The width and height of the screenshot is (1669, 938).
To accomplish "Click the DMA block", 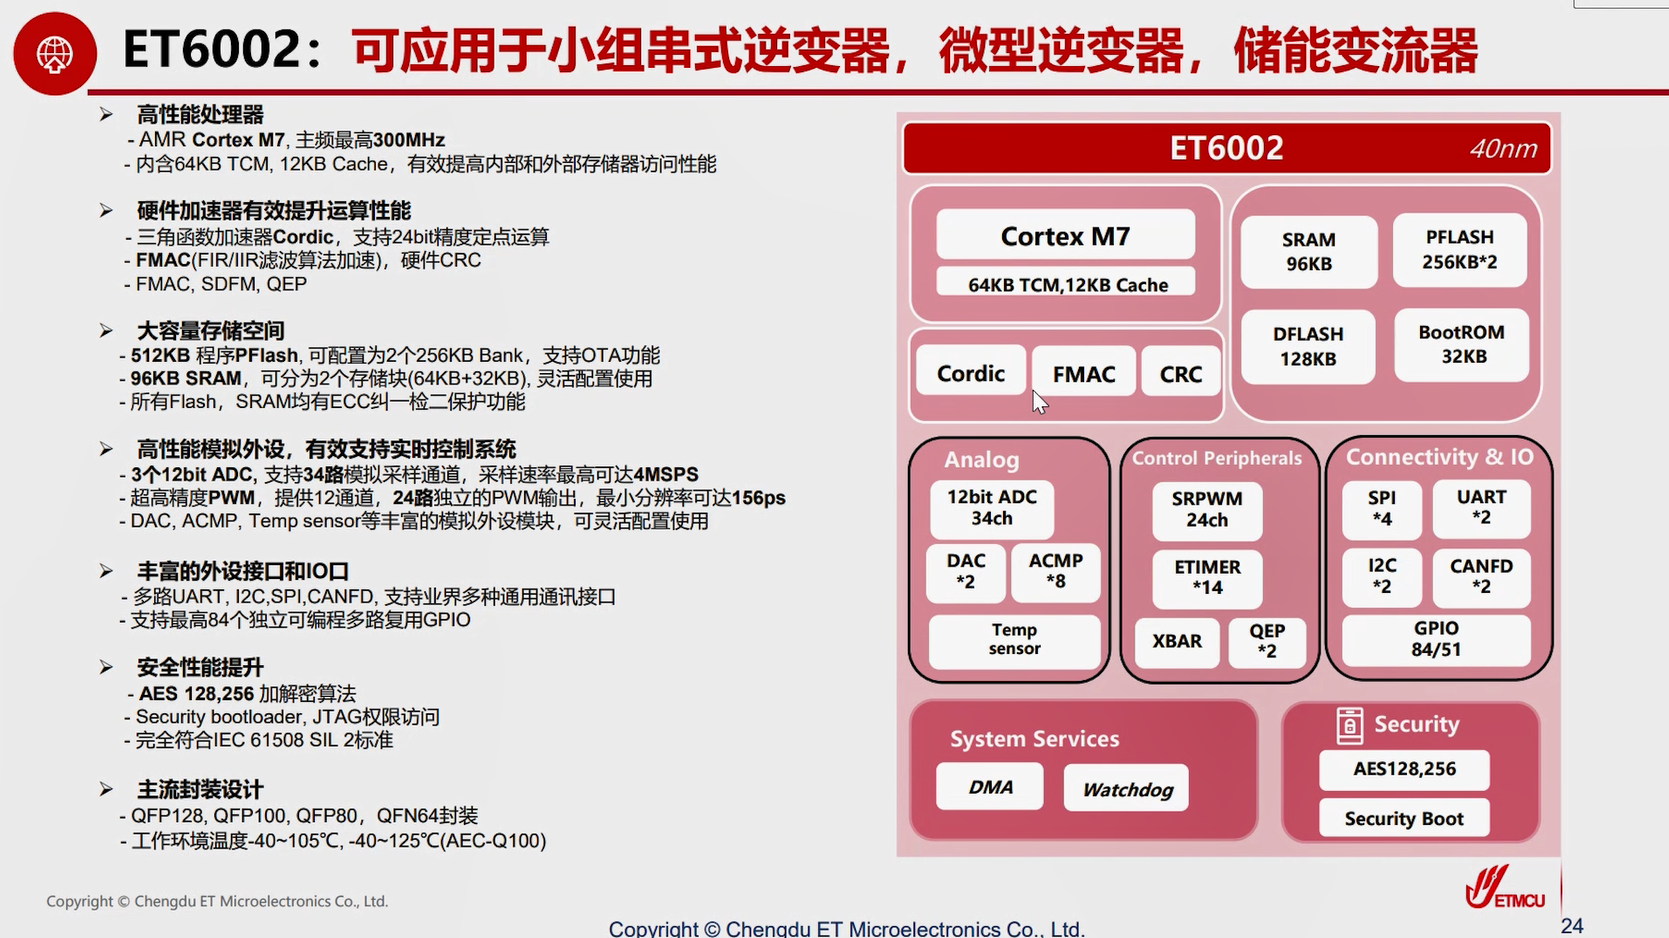I will (x=990, y=787).
